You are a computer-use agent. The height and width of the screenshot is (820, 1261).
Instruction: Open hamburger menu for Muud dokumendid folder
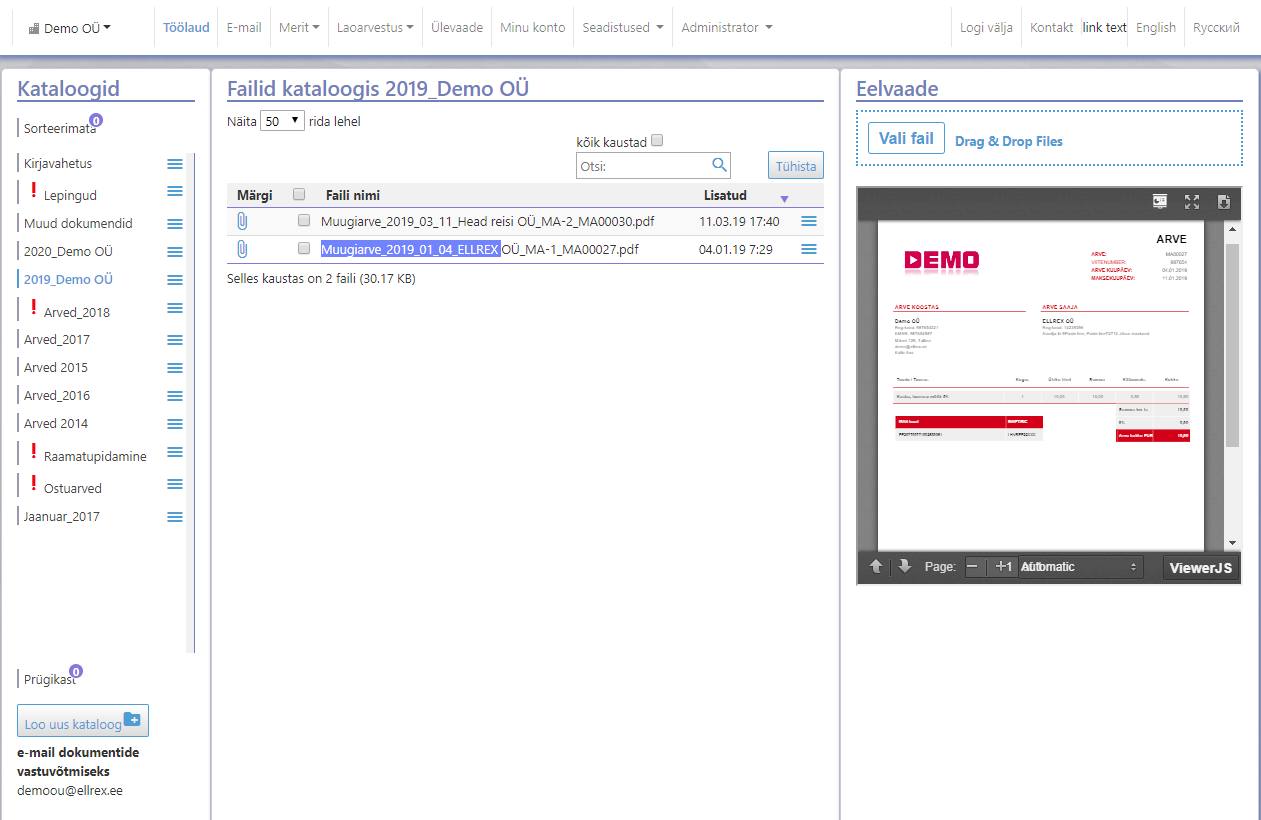click(x=175, y=224)
